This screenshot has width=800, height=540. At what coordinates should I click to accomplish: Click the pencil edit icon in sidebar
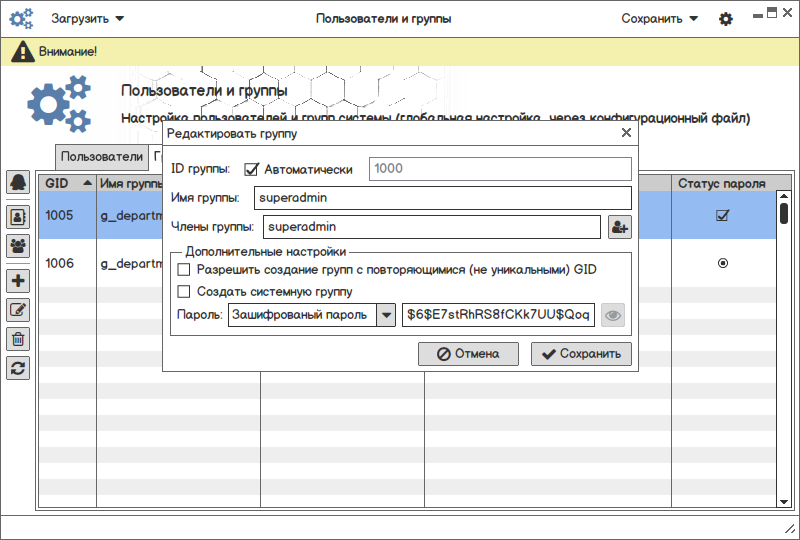click(x=18, y=310)
